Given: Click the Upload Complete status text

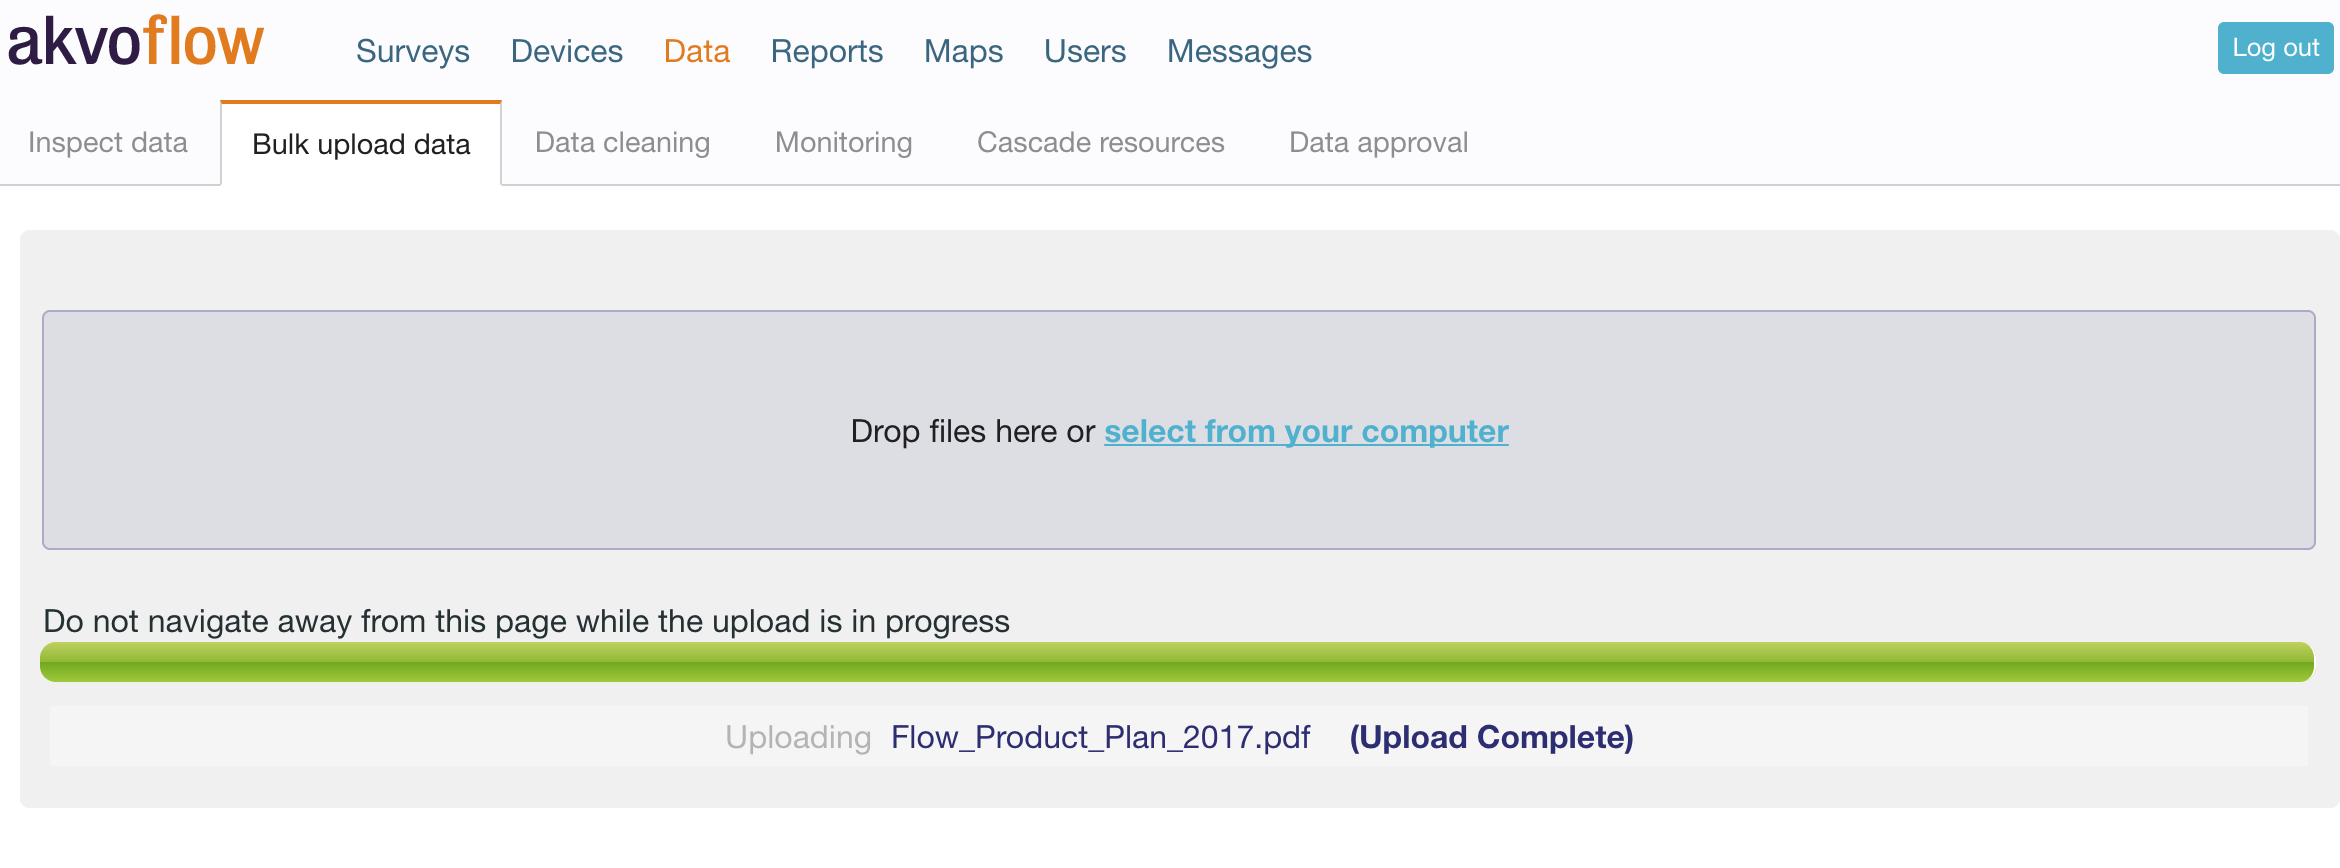Looking at the screenshot, I should coord(1492,737).
